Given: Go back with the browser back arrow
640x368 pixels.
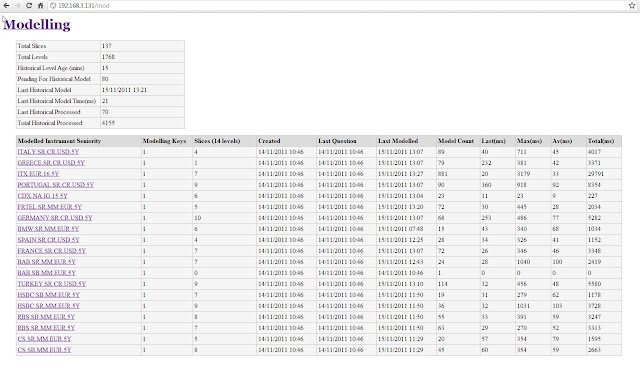Looking at the screenshot, I should [6, 6].
